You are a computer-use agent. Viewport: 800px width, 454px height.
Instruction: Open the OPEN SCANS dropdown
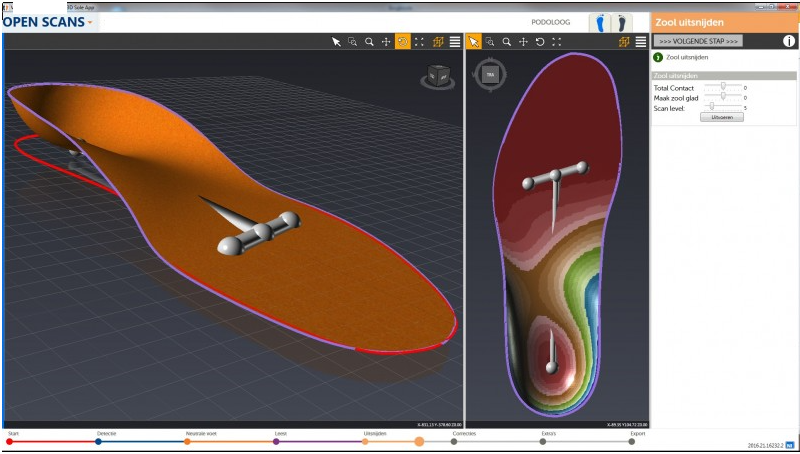click(48, 21)
